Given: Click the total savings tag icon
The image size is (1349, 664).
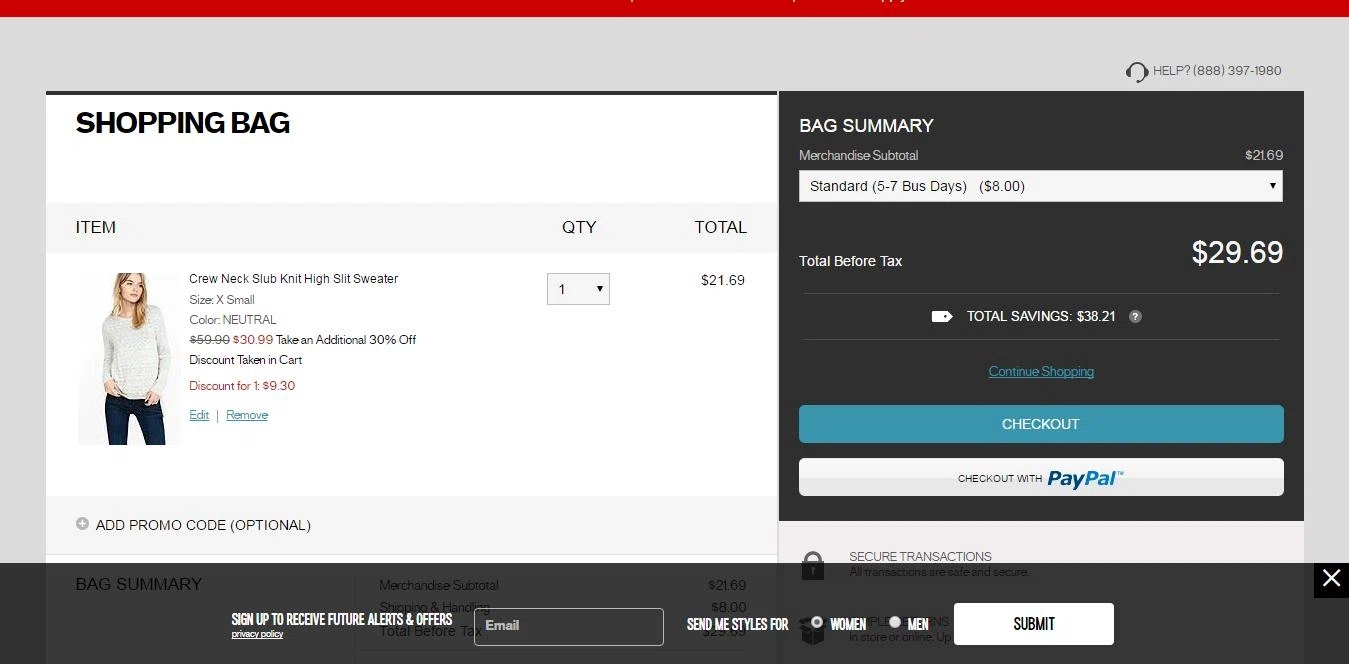Looking at the screenshot, I should [941, 316].
